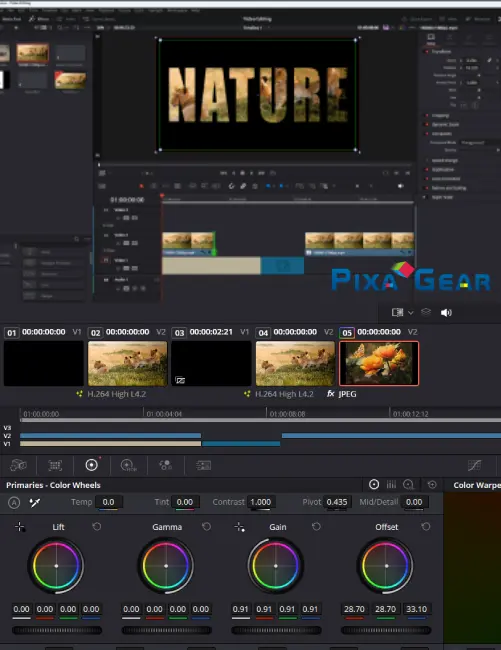Viewport: 501px width, 650px height.
Task: Click sparkle icon beside clip 02 codec
Action: click(x=80, y=393)
